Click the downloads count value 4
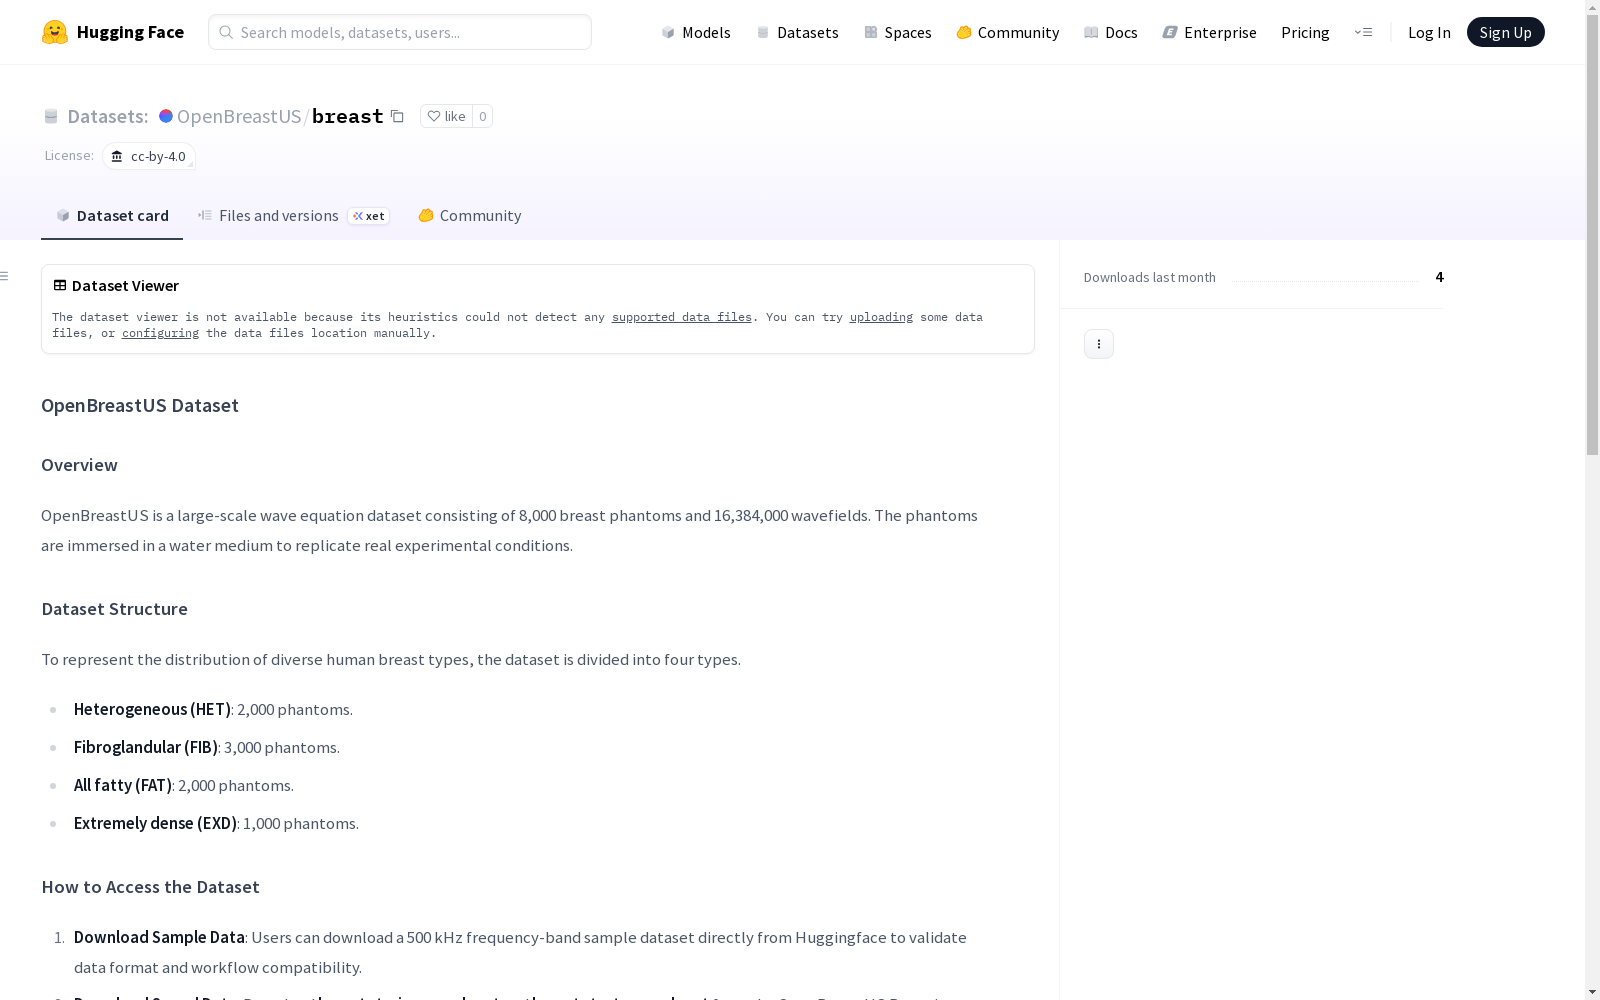Viewport: 1600px width, 1000px height. (1439, 277)
